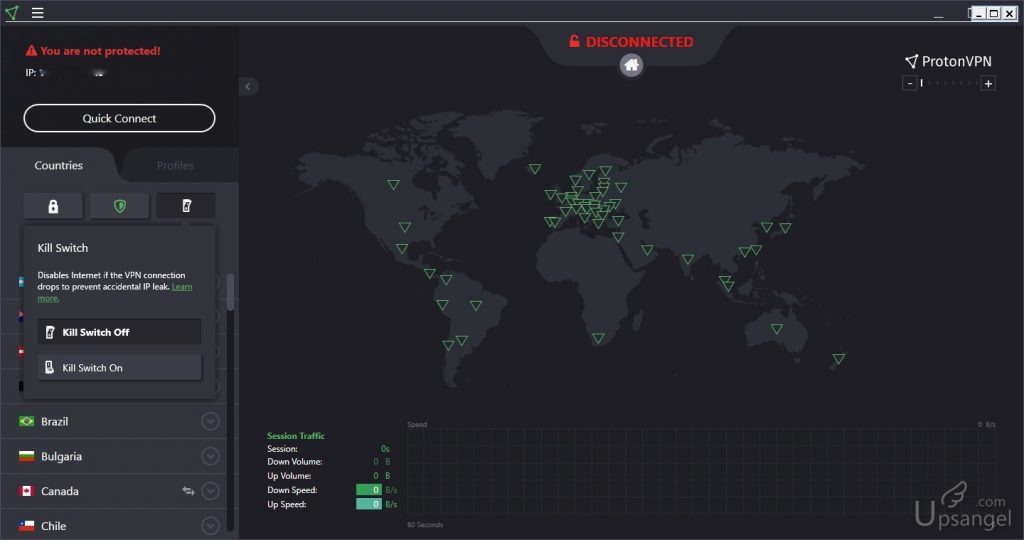Click the Canada P2P arrows icon
This screenshot has width=1024, height=540.
pyautogui.click(x=188, y=490)
